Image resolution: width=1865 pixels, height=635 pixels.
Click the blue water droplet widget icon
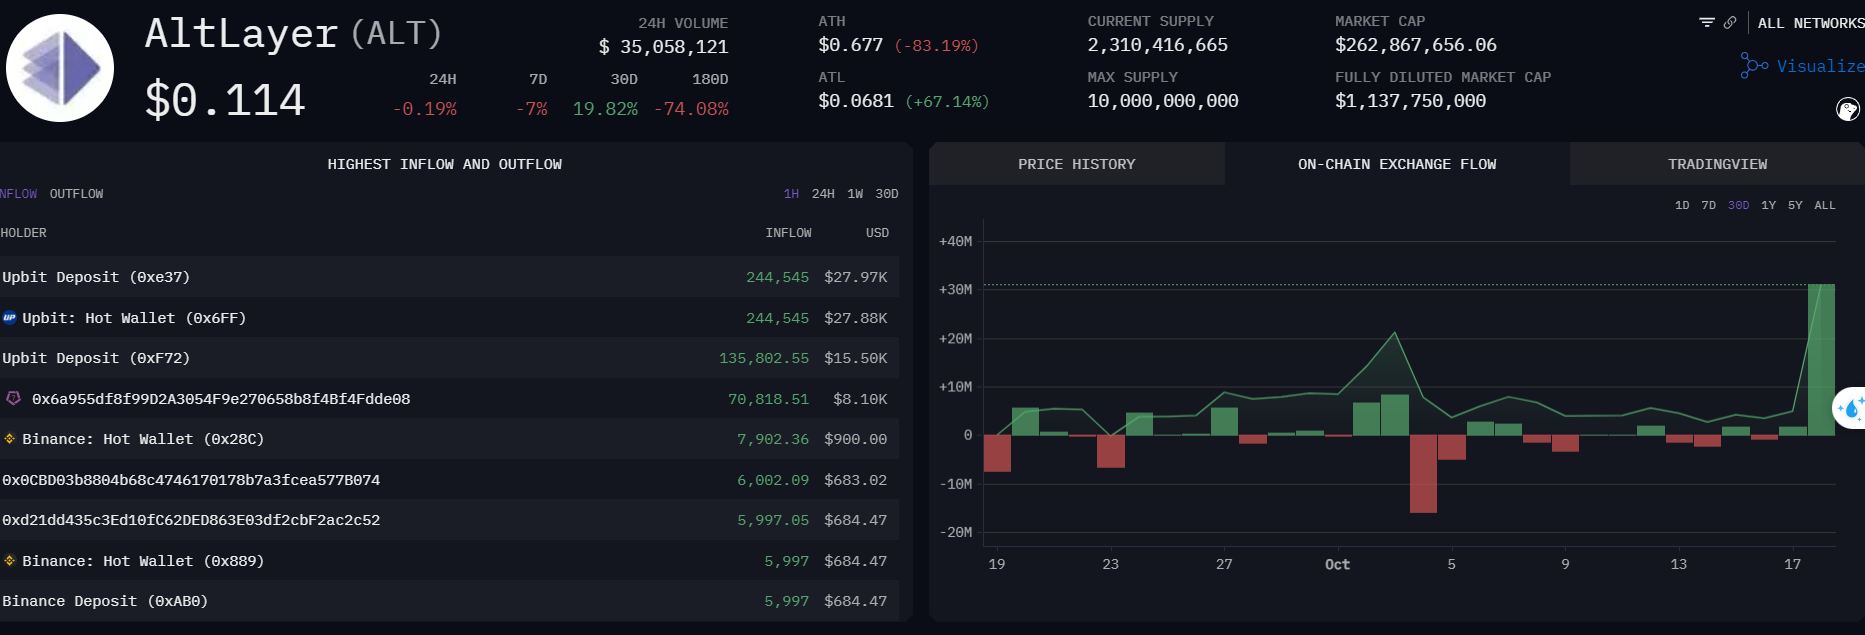pos(1850,408)
